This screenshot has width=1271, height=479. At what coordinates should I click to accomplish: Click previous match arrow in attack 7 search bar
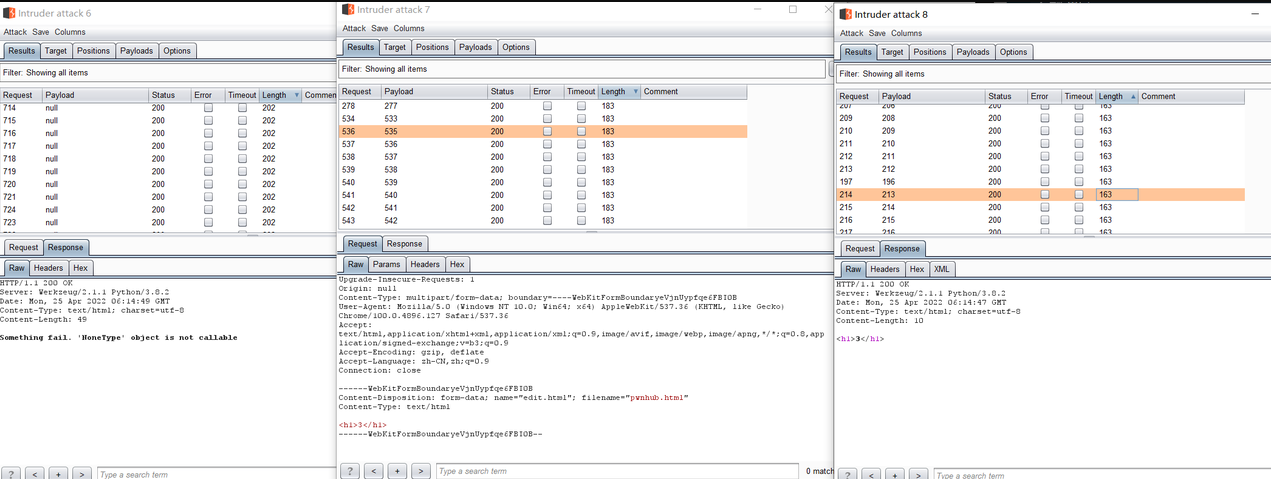(374, 471)
